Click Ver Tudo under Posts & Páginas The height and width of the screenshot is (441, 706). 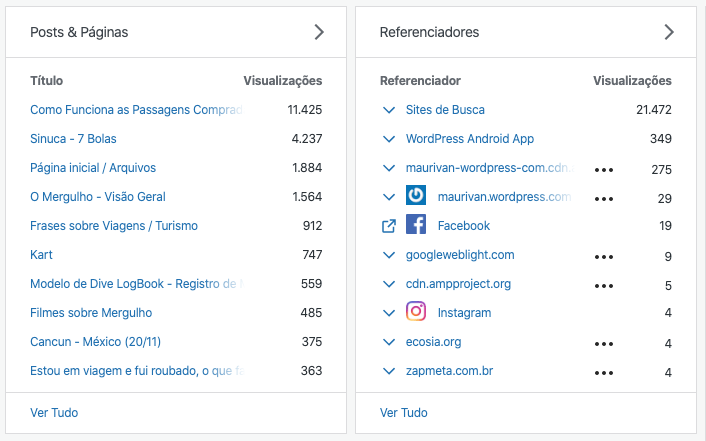tap(54, 412)
